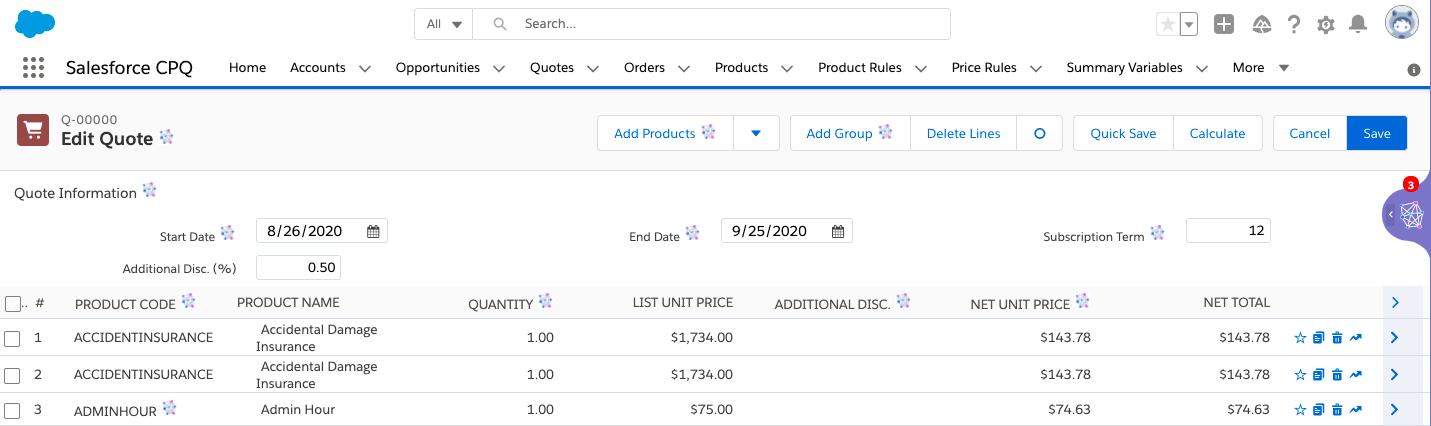This screenshot has height=426, width=1431.
Task: Click the Additional Disc. (%) field
Action: pos(298,267)
